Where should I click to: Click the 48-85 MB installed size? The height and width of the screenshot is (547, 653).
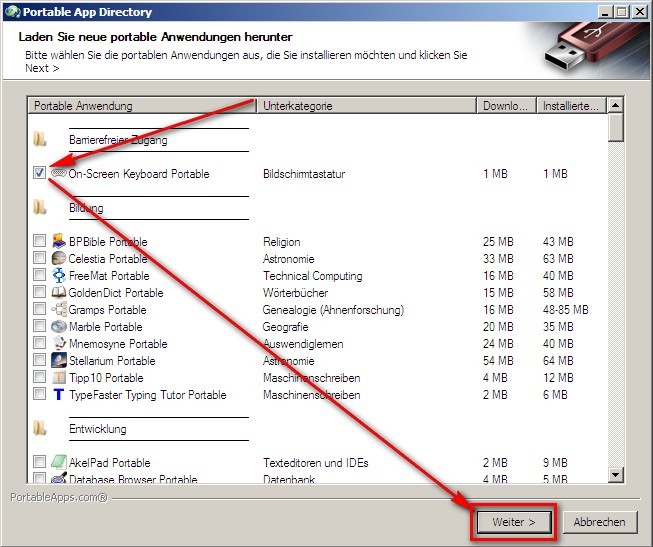pyautogui.click(x=566, y=310)
